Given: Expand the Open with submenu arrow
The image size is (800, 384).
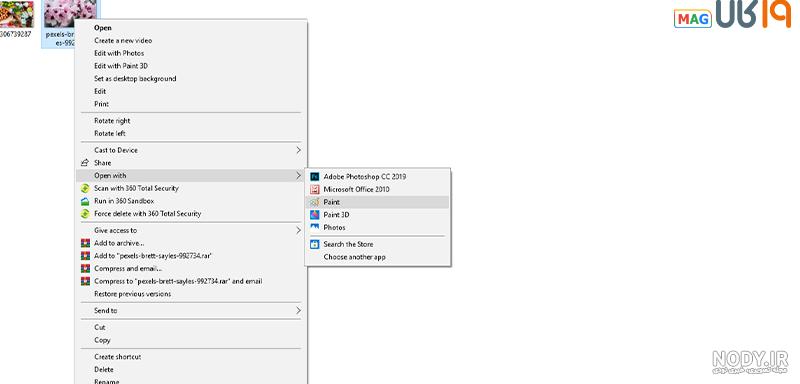Looking at the screenshot, I should 298,175.
